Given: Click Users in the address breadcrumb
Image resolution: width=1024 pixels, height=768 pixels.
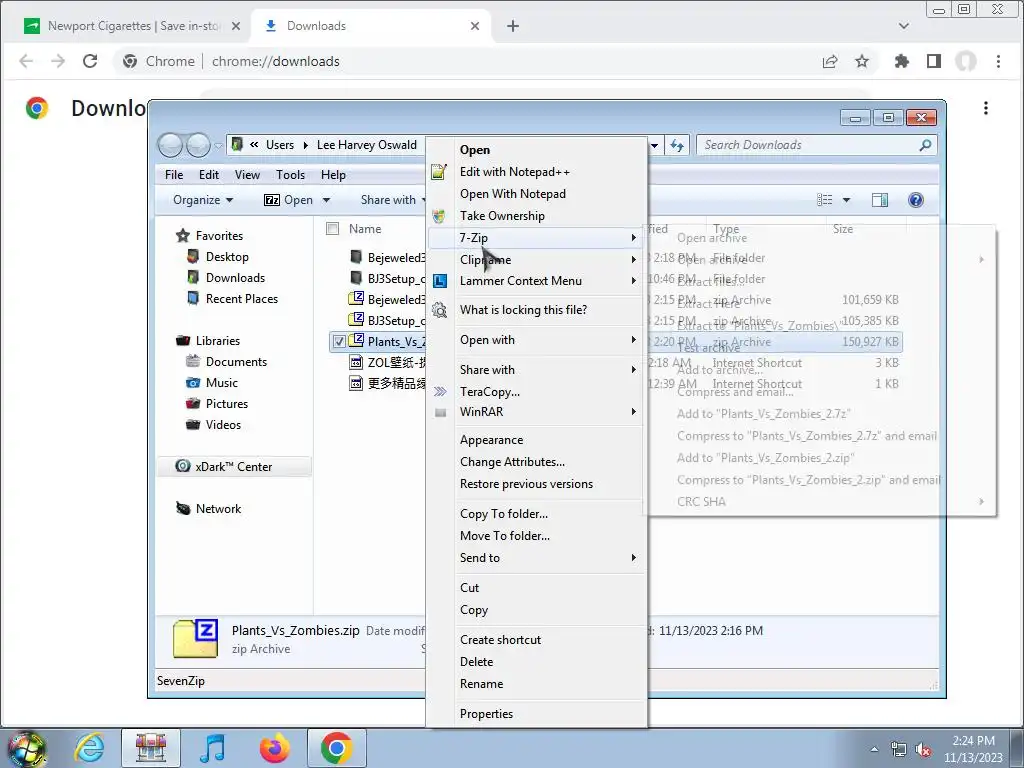Looking at the screenshot, I should (x=280, y=145).
